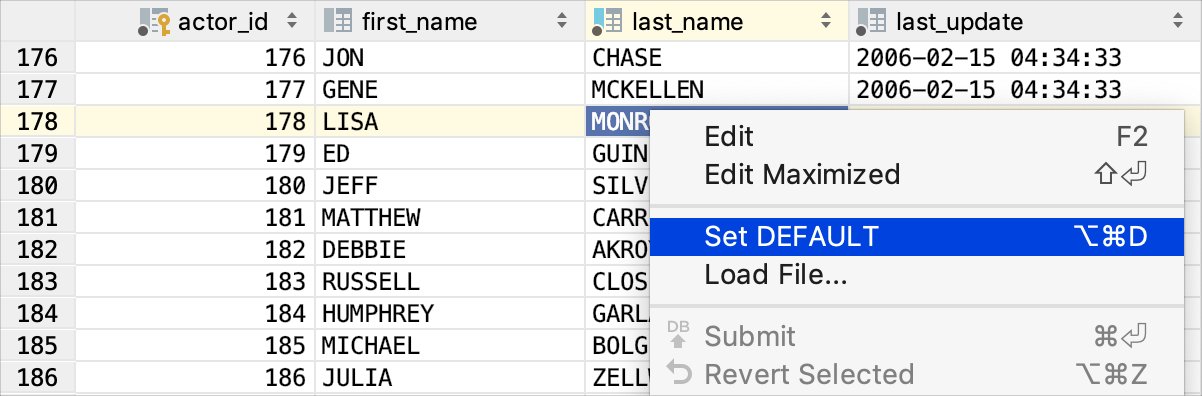Click the actor_id primary key column icon

click(x=154, y=21)
